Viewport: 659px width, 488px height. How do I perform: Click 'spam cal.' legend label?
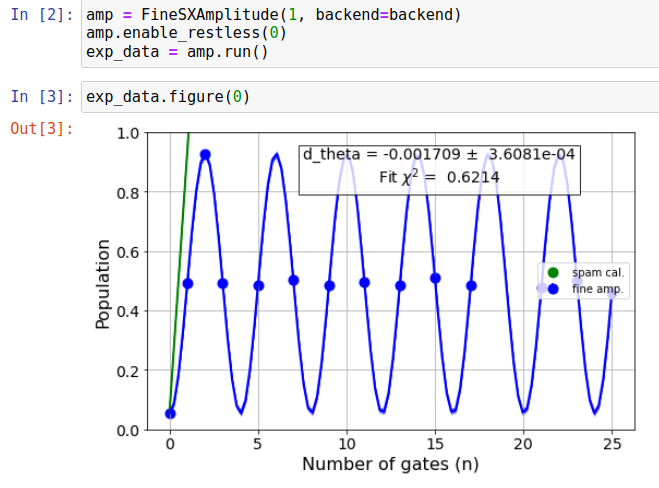(x=598, y=273)
